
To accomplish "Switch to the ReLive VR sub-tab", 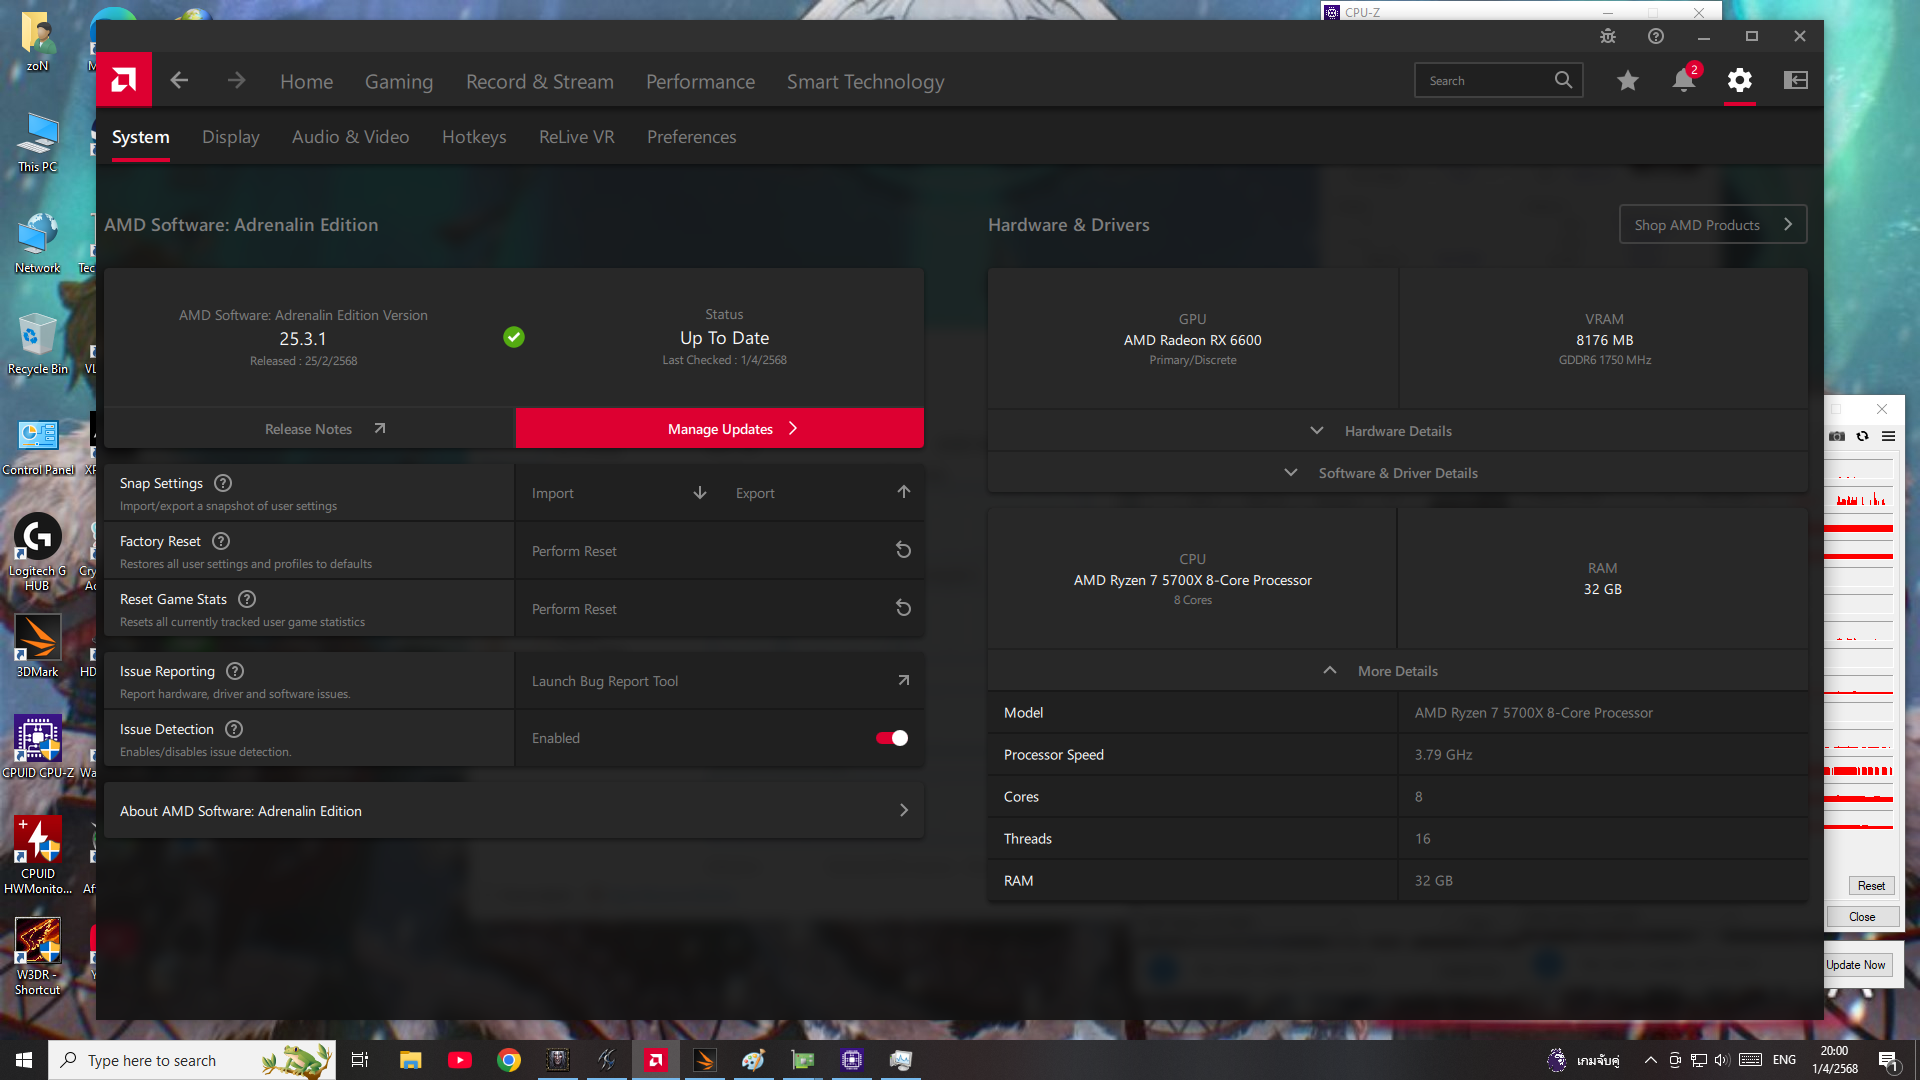I will coord(577,137).
